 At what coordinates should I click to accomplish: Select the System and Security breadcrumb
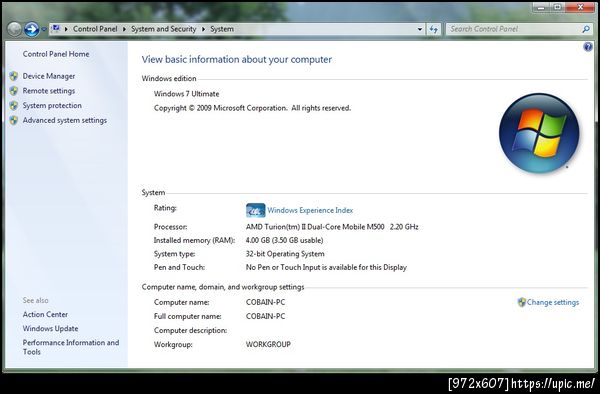point(163,29)
